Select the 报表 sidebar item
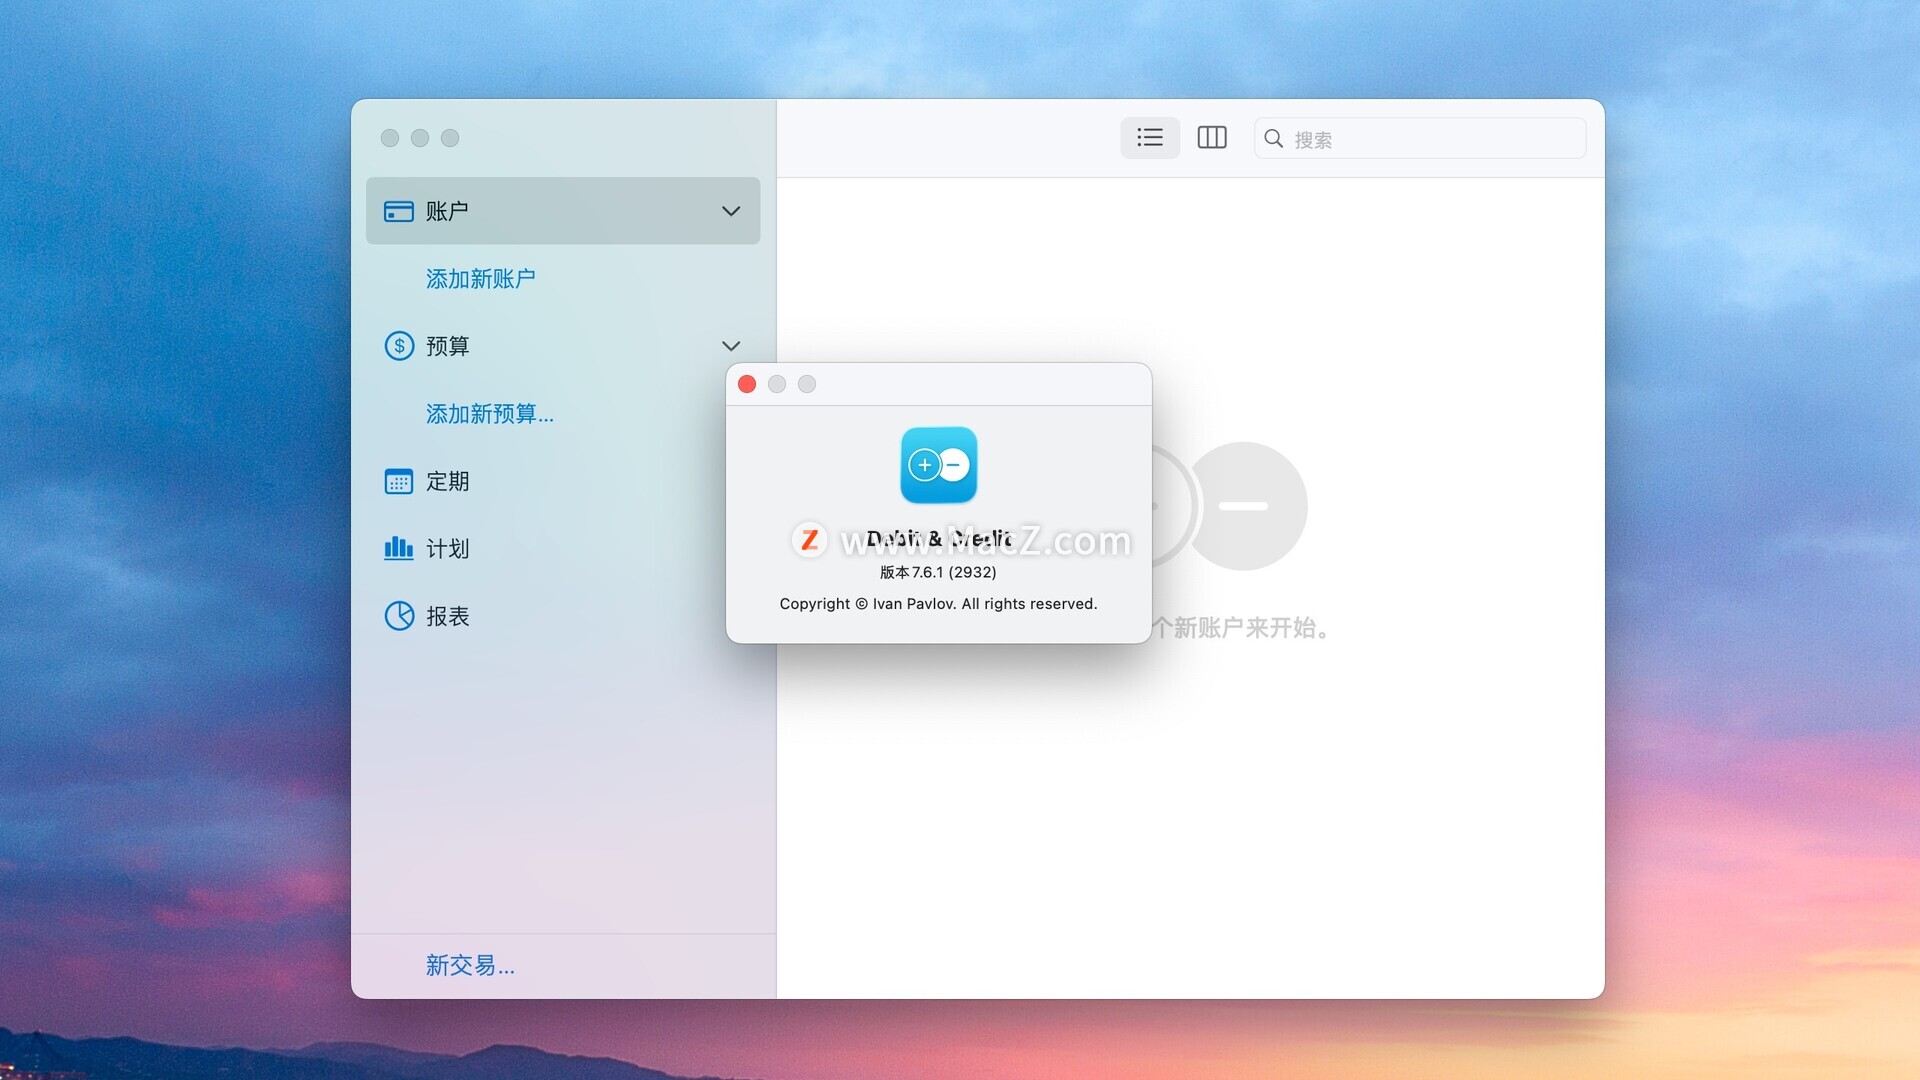This screenshot has width=1920, height=1080. point(447,616)
